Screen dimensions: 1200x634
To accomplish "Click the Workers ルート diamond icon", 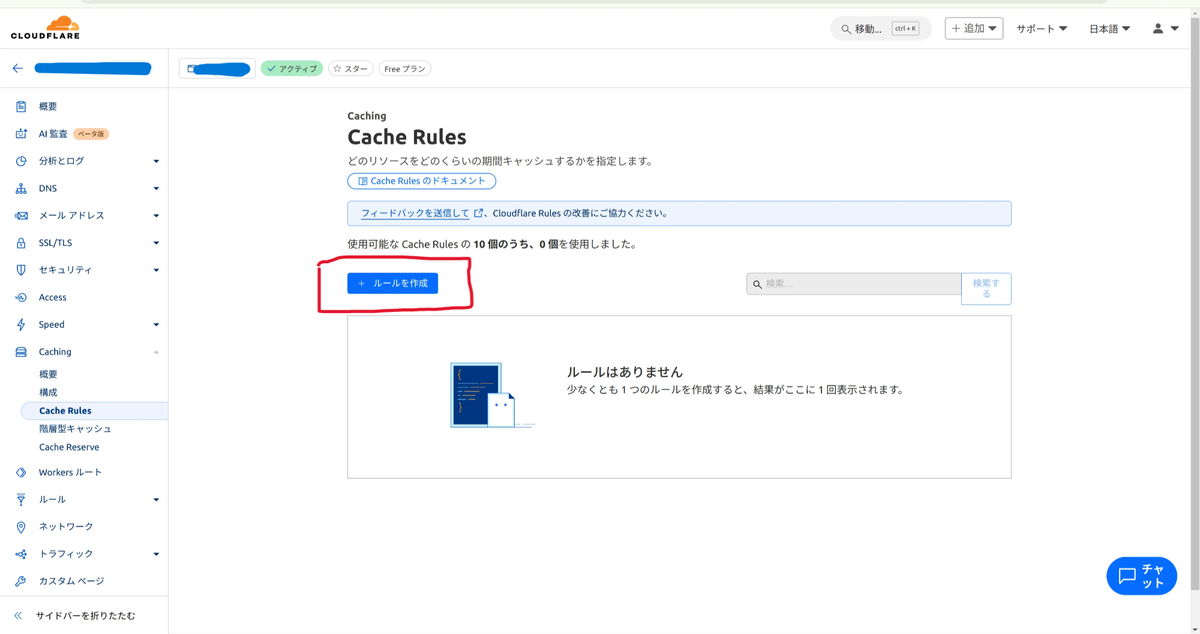I will pos(21,472).
